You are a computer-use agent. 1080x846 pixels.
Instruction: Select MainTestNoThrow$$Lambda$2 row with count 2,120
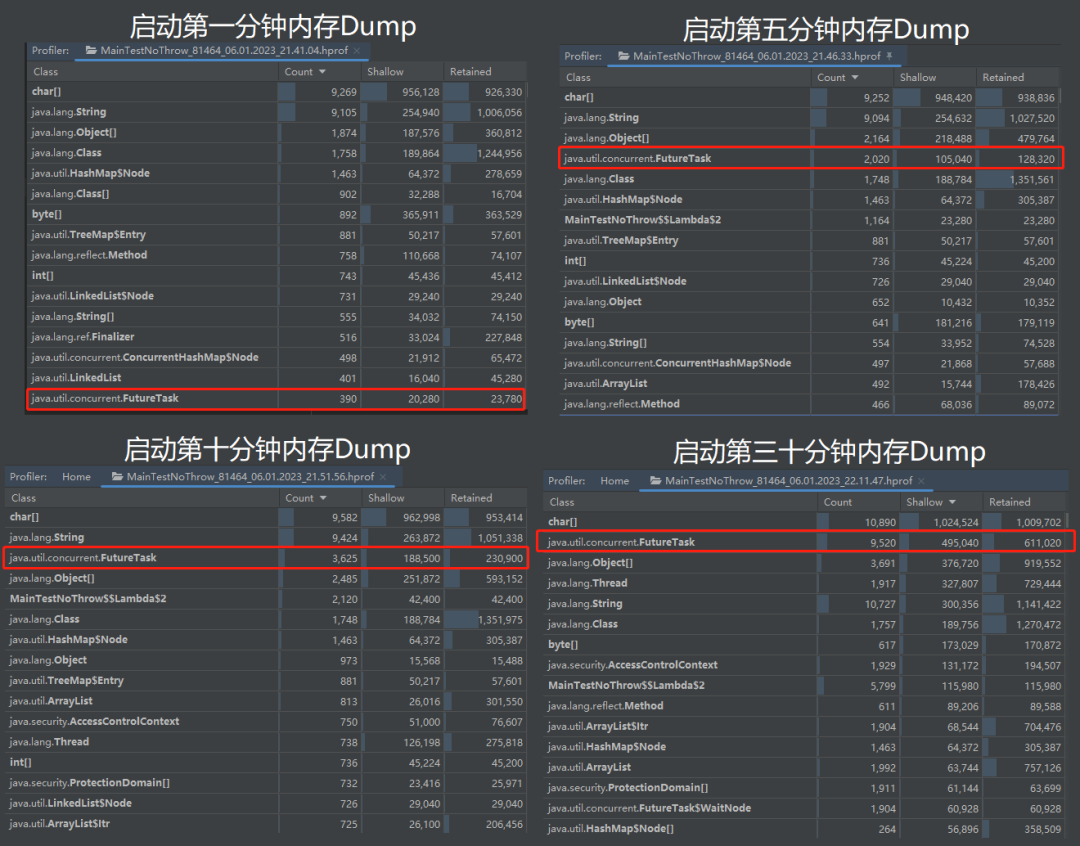[266, 599]
